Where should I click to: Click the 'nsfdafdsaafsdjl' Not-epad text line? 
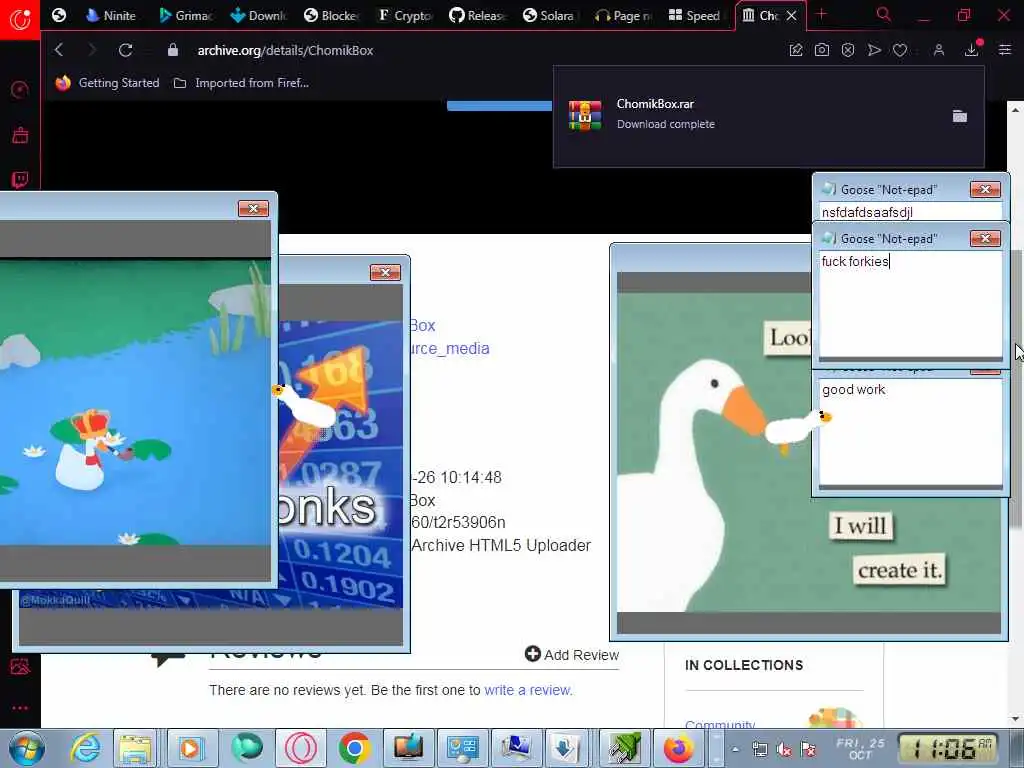(x=910, y=212)
